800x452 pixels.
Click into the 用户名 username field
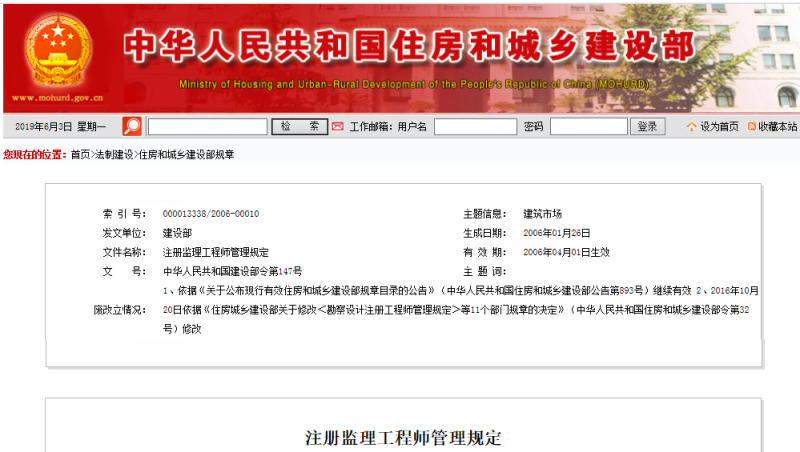[475, 127]
